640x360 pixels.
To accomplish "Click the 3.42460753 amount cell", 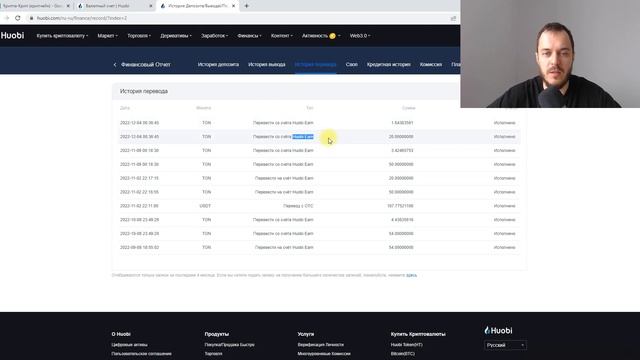I will pyautogui.click(x=402, y=151).
